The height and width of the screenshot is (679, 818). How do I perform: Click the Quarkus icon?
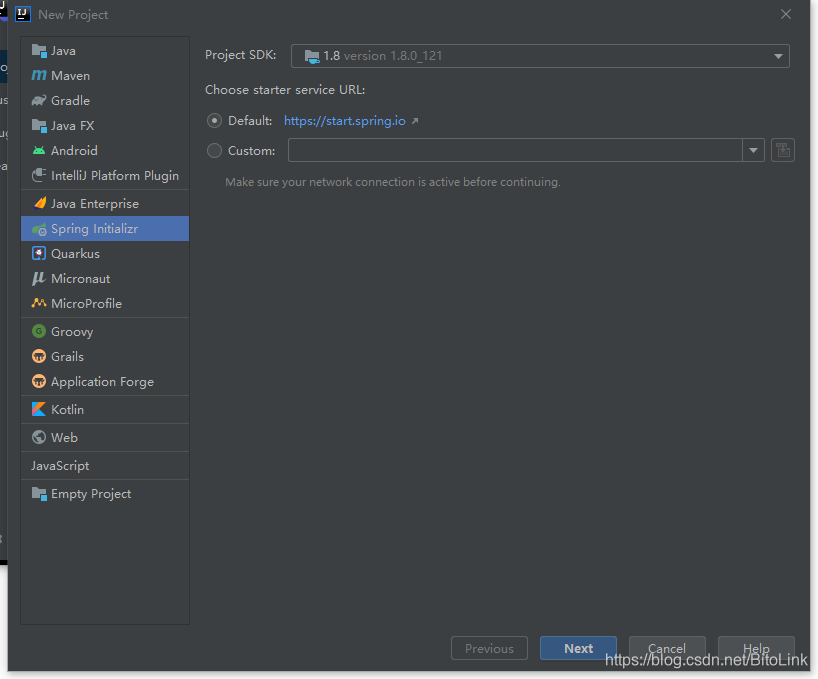[x=39, y=253]
